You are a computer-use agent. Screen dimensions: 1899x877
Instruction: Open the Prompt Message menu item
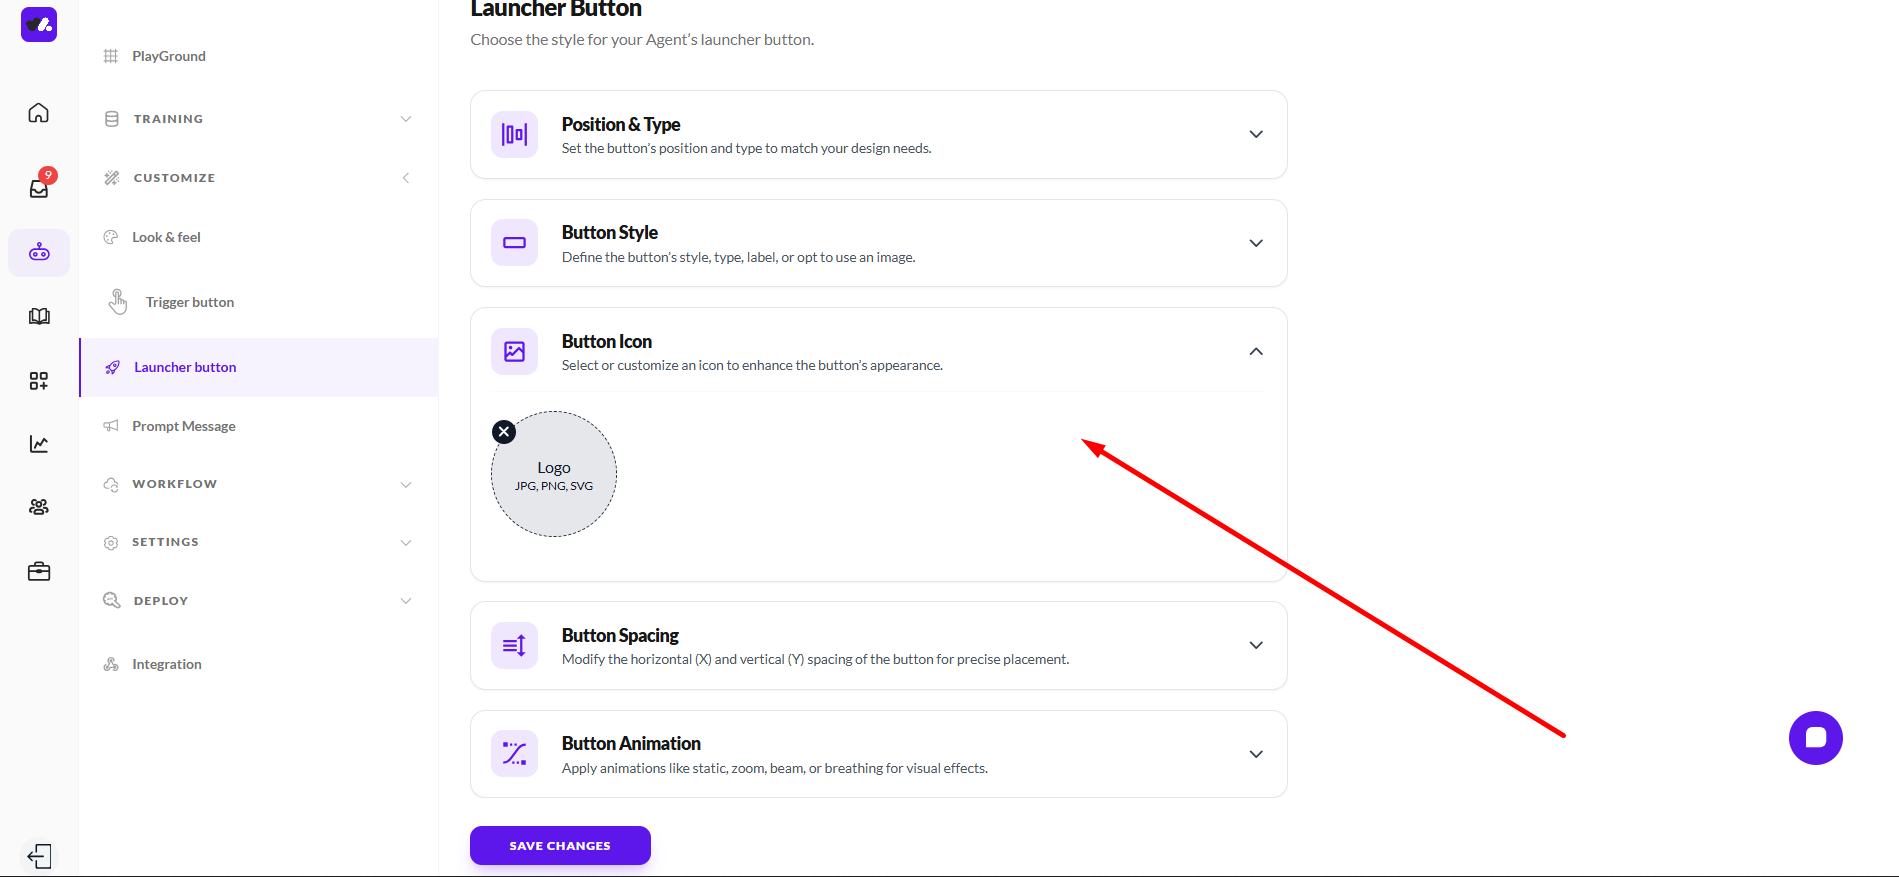(x=184, y=426)
